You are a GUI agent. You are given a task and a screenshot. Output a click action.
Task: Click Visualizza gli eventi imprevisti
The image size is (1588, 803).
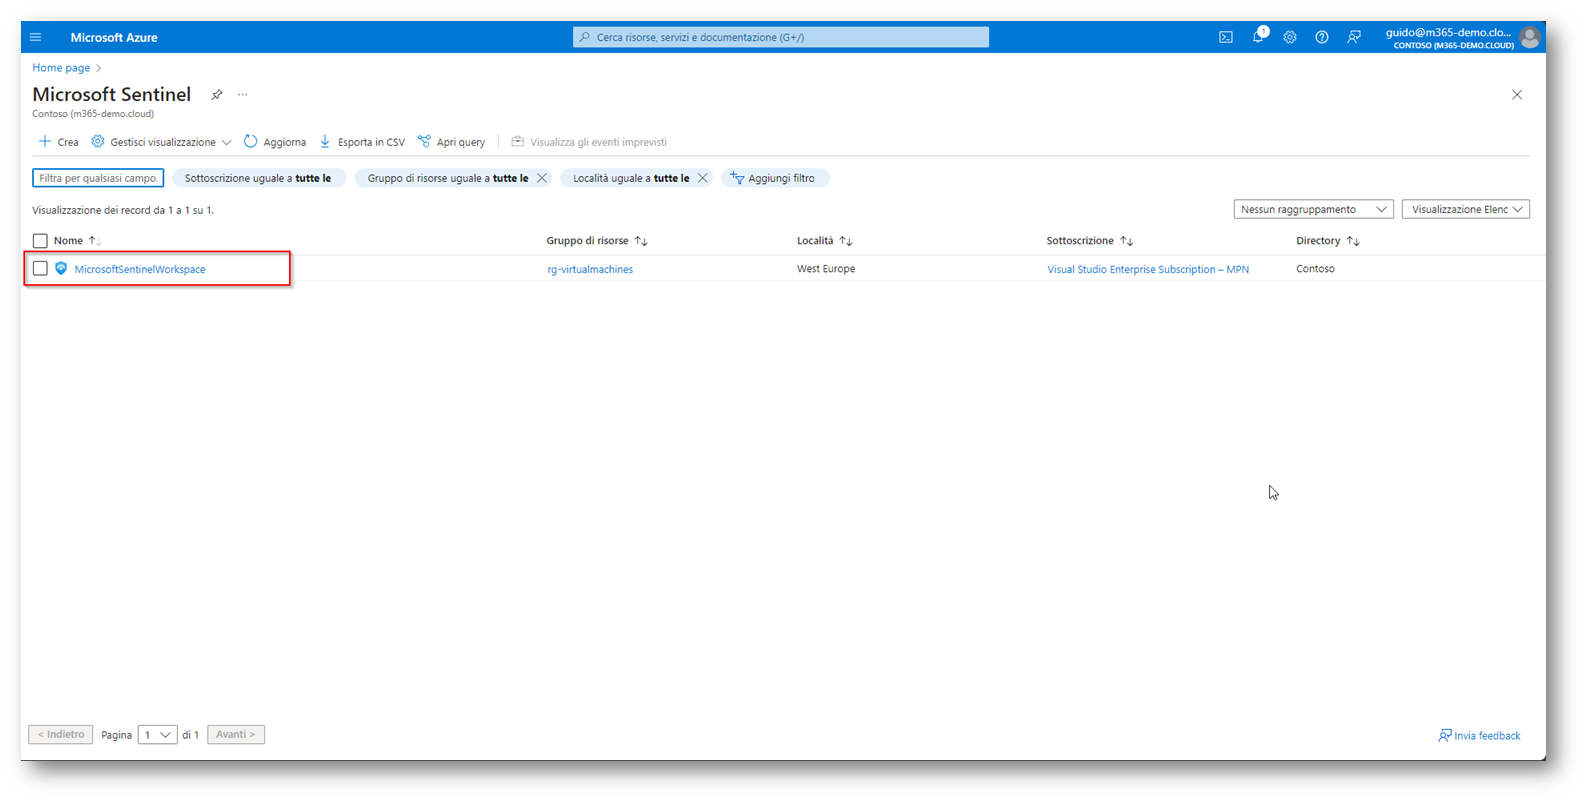tap(589, 142)
